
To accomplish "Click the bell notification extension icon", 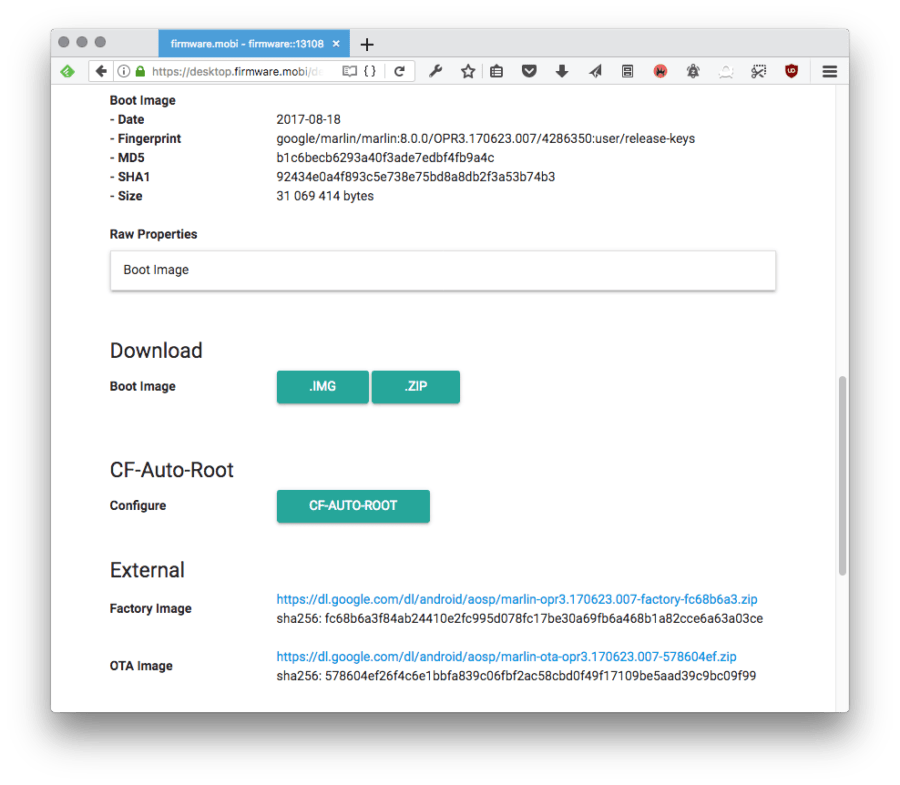I will click(693, 71).
